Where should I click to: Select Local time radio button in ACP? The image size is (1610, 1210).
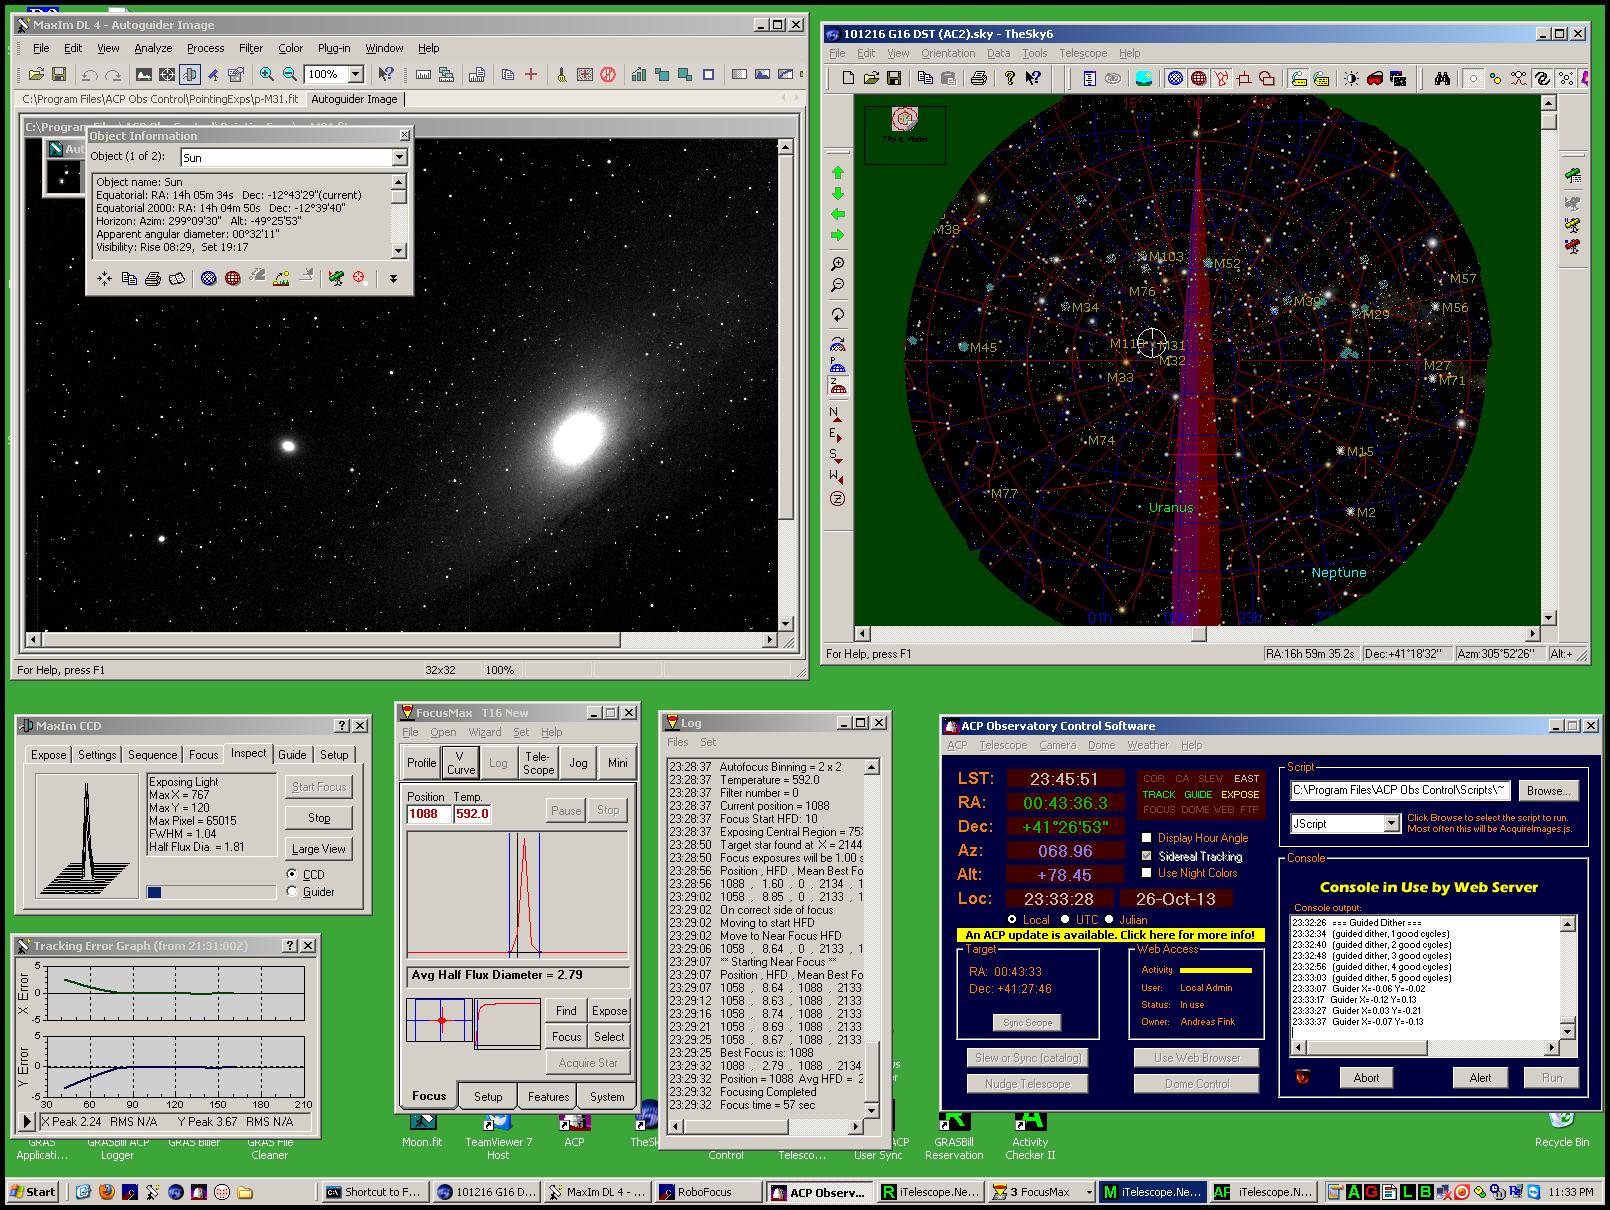1012,919
